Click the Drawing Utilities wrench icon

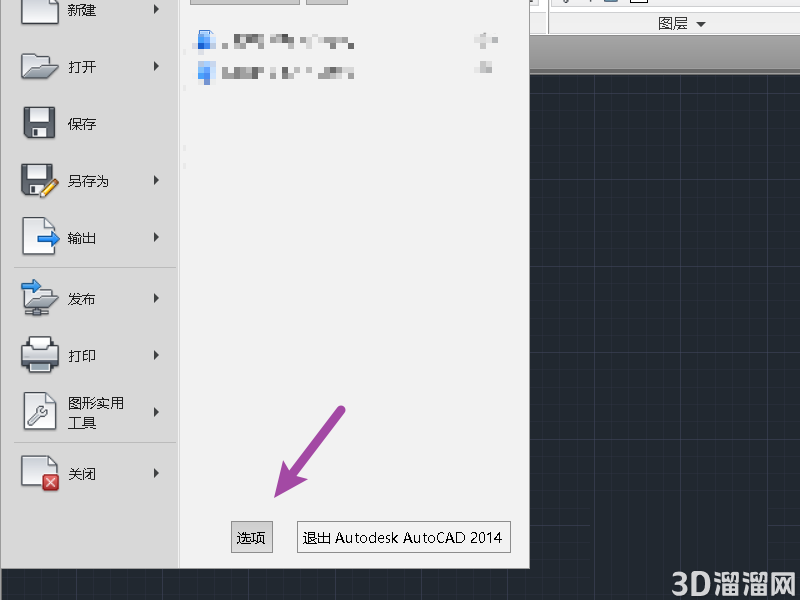point(39,411)
